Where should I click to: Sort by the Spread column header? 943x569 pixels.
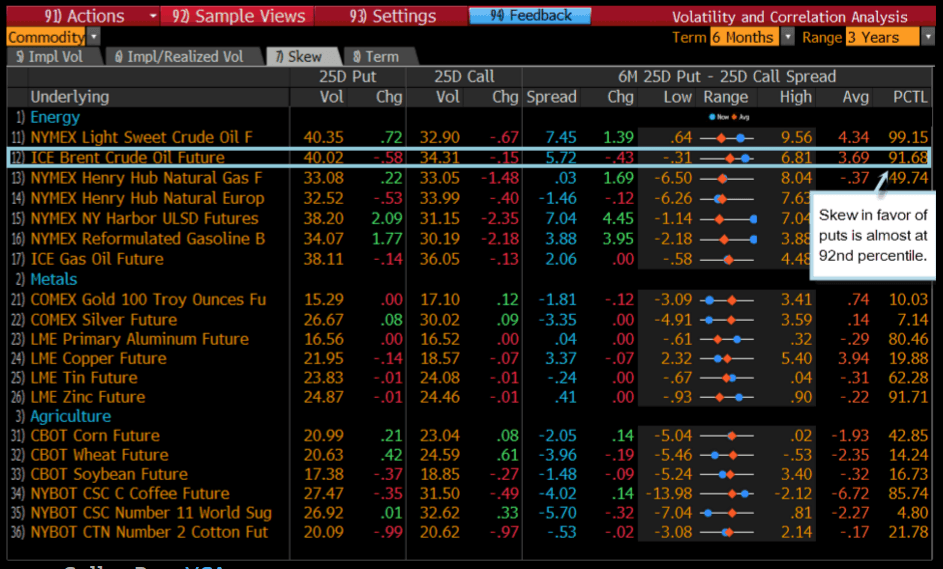[x=551, y=97]
